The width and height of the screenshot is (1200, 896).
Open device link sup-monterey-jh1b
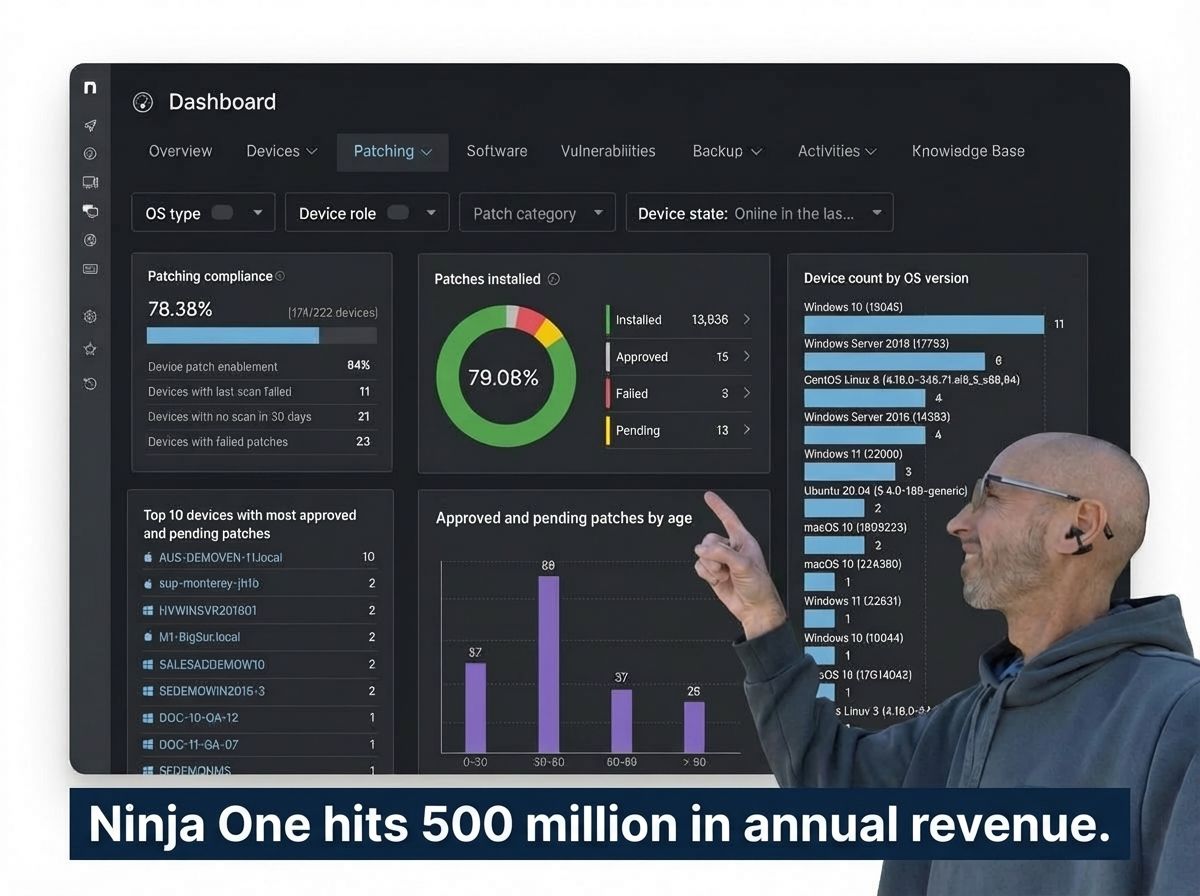click(x=209, y=583)
